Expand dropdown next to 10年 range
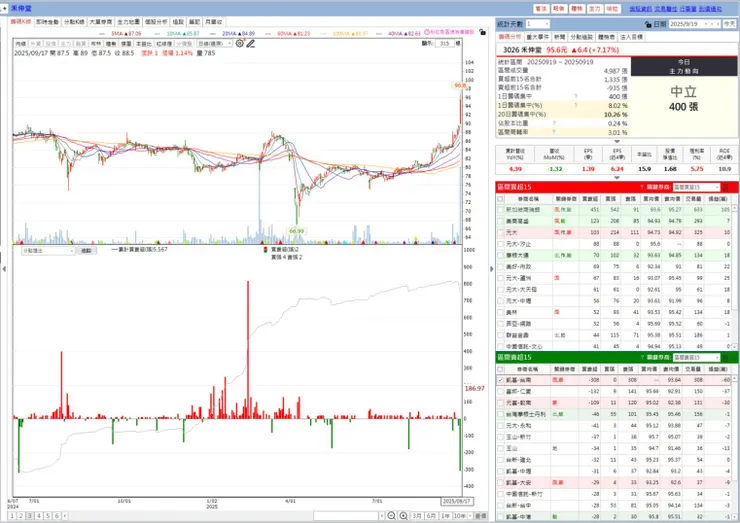Image resolution: width=740 pixels, height=523 pixels. point(470,516)
